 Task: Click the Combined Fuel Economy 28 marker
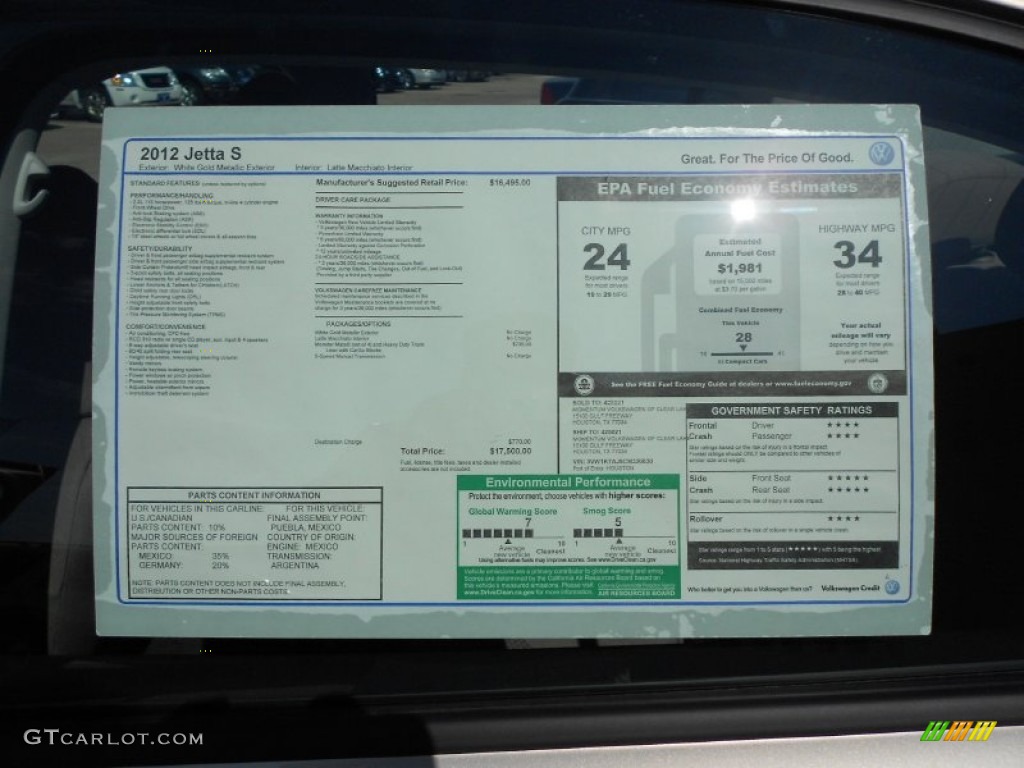click(743, 342)
